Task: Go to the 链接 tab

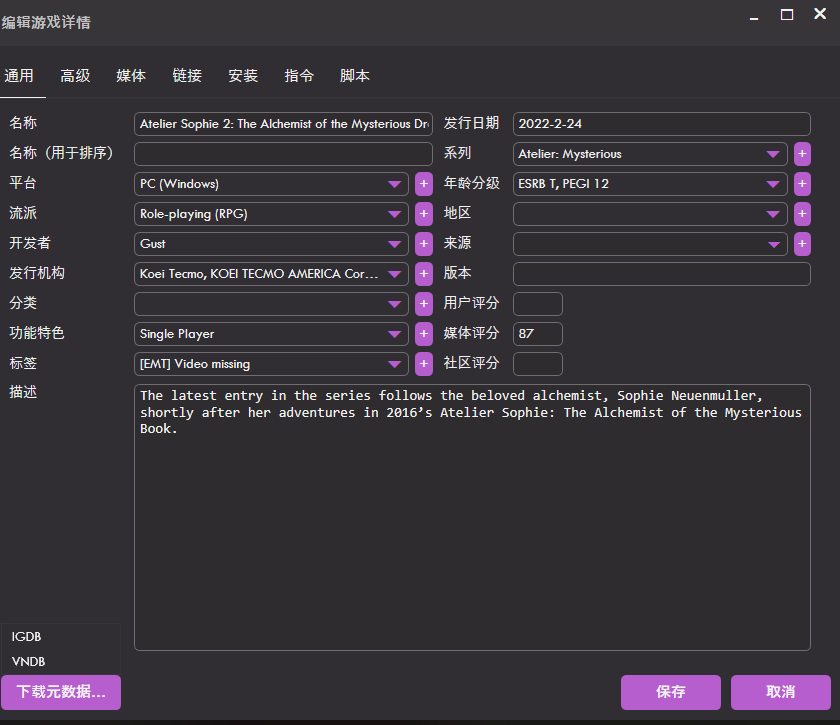Action: (x=187, y=76)
